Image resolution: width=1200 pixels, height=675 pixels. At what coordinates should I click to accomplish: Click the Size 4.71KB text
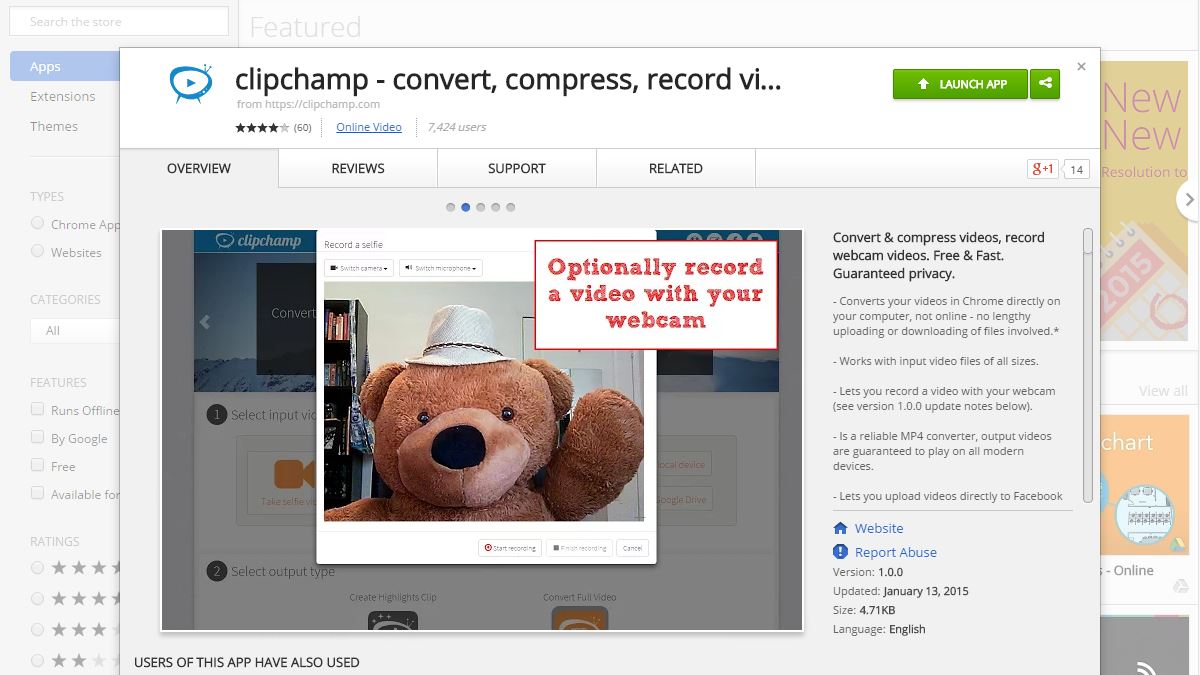tap(864, 610)
